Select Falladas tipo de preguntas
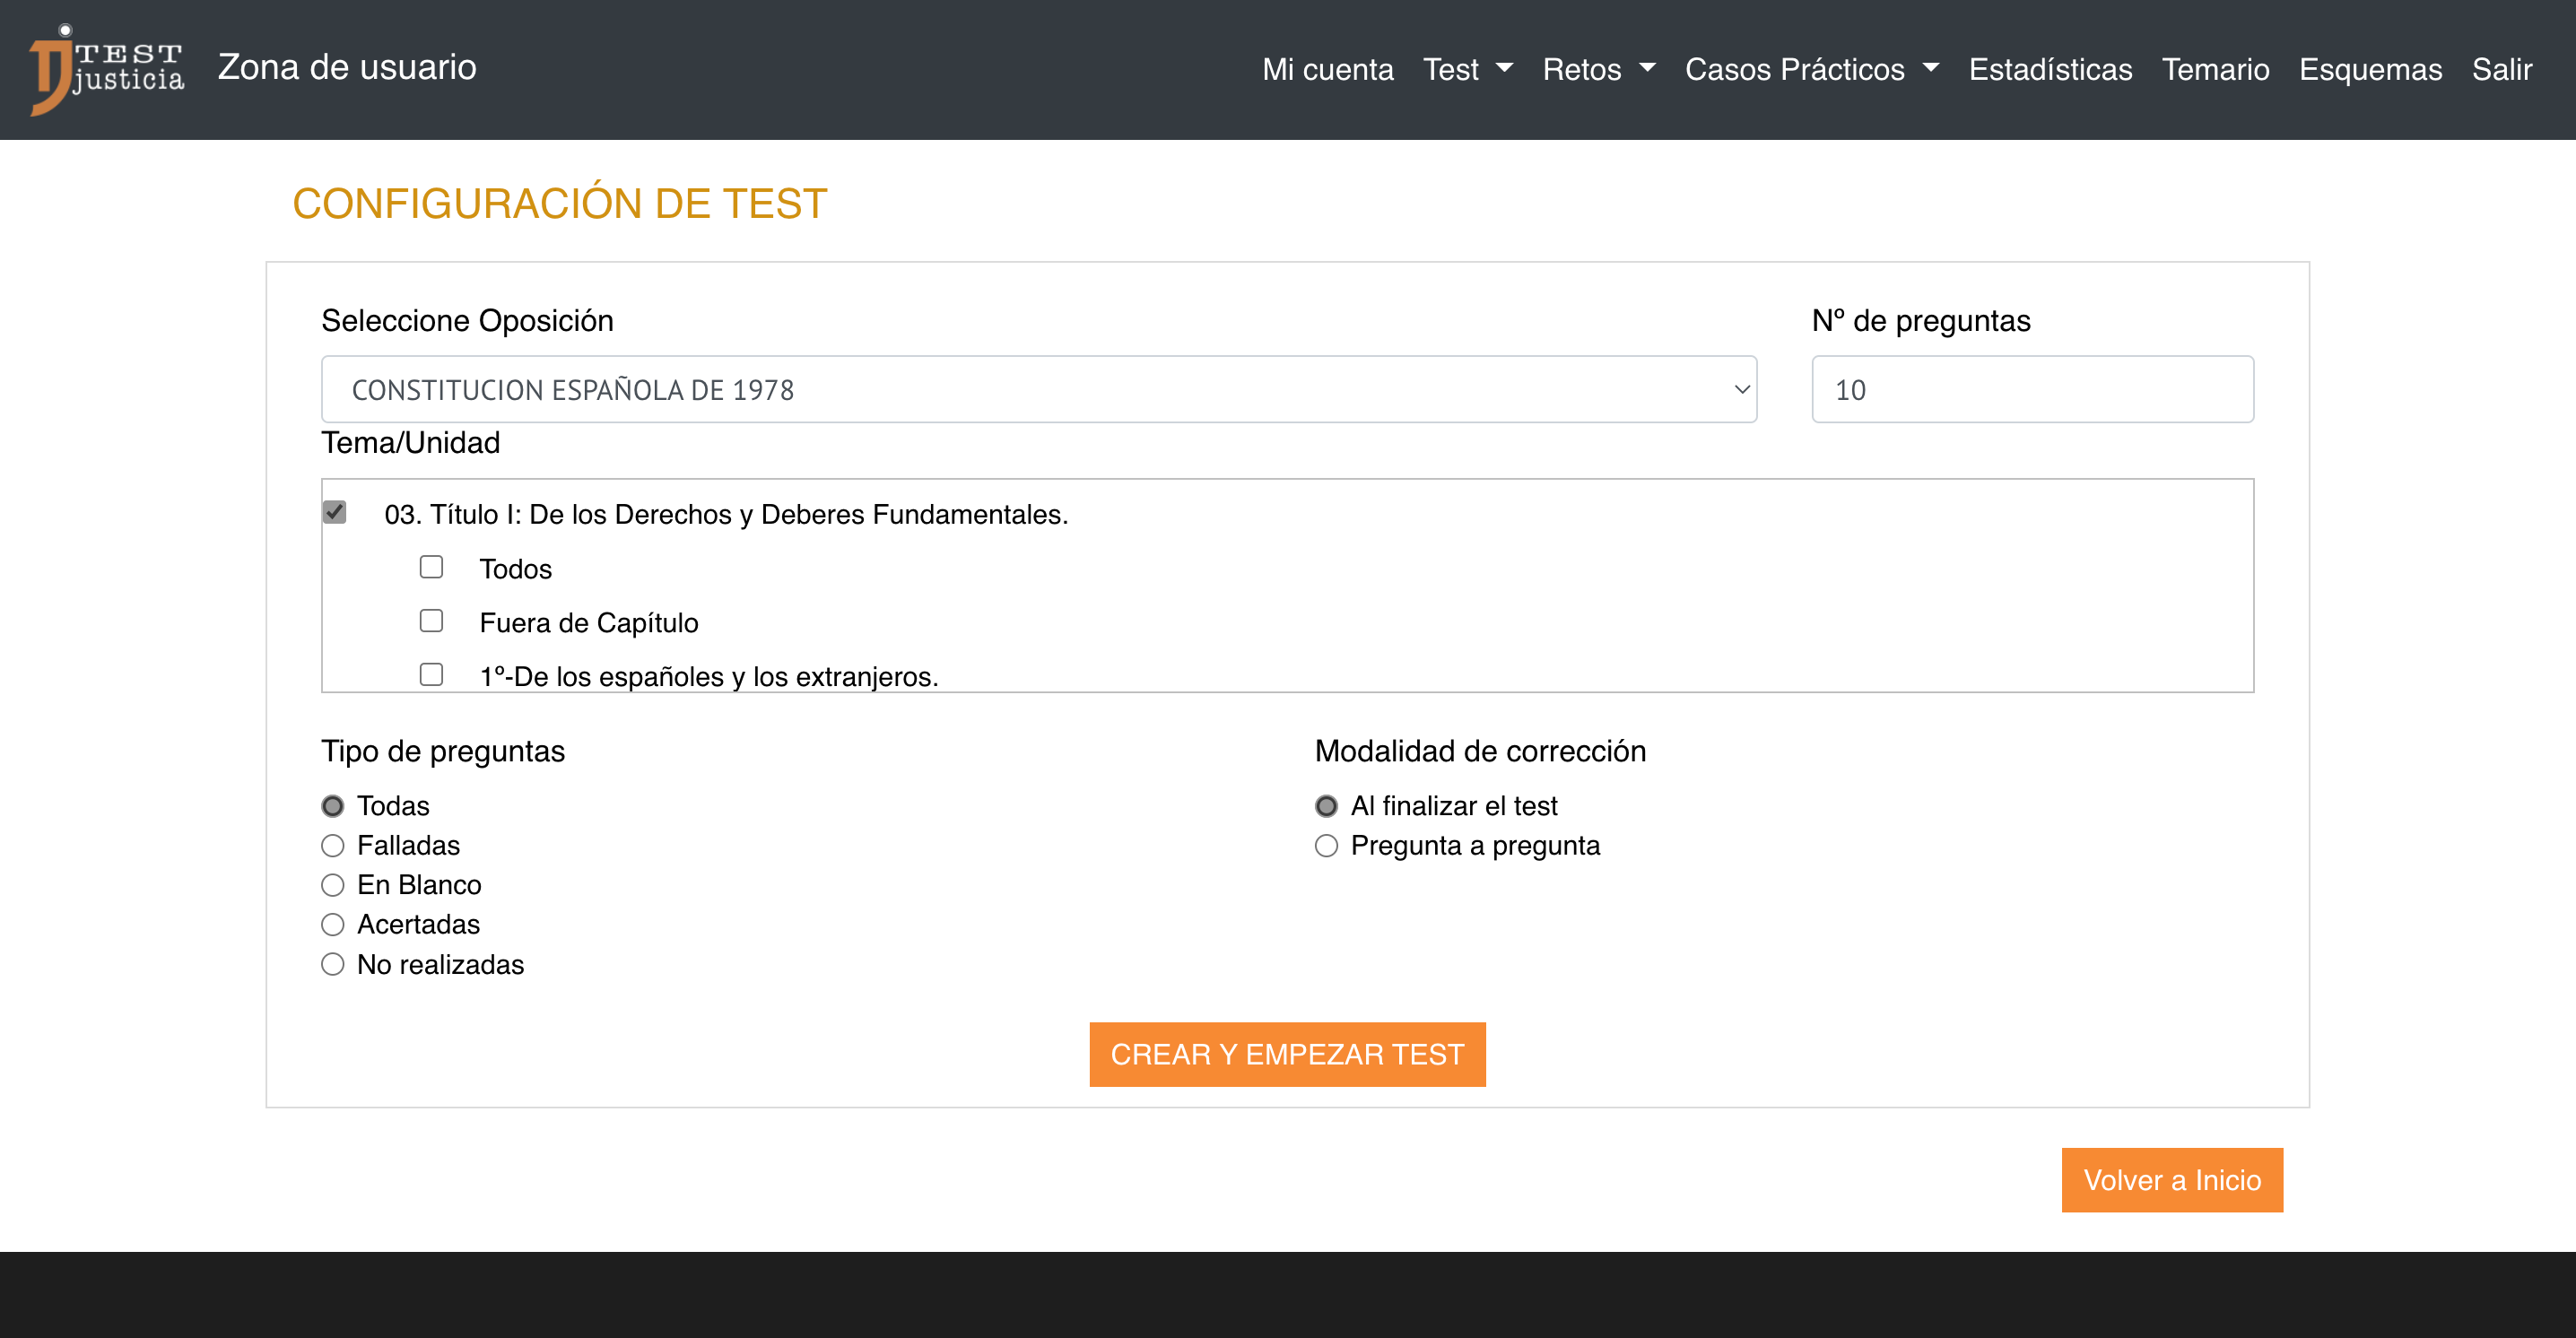The width and height of the screenshot is (2576, 1338). click(x=332, y=846)
